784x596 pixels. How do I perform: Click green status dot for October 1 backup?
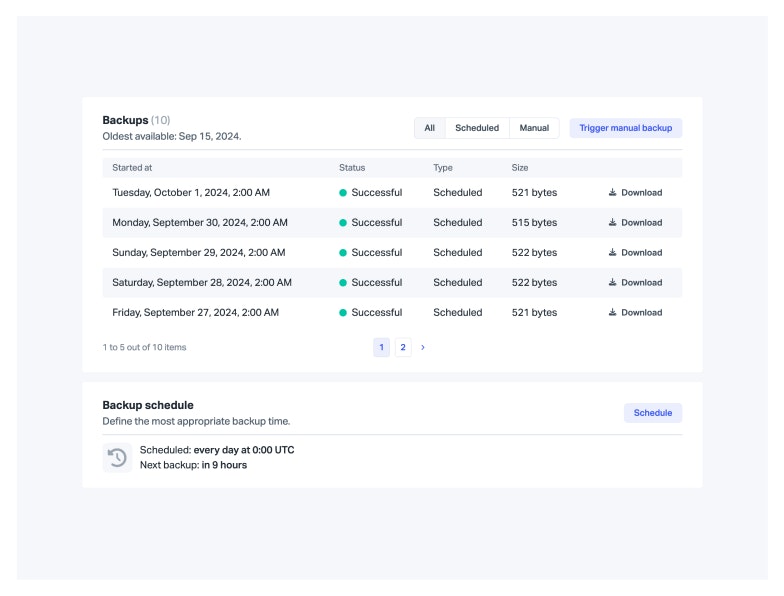point(343,193)
